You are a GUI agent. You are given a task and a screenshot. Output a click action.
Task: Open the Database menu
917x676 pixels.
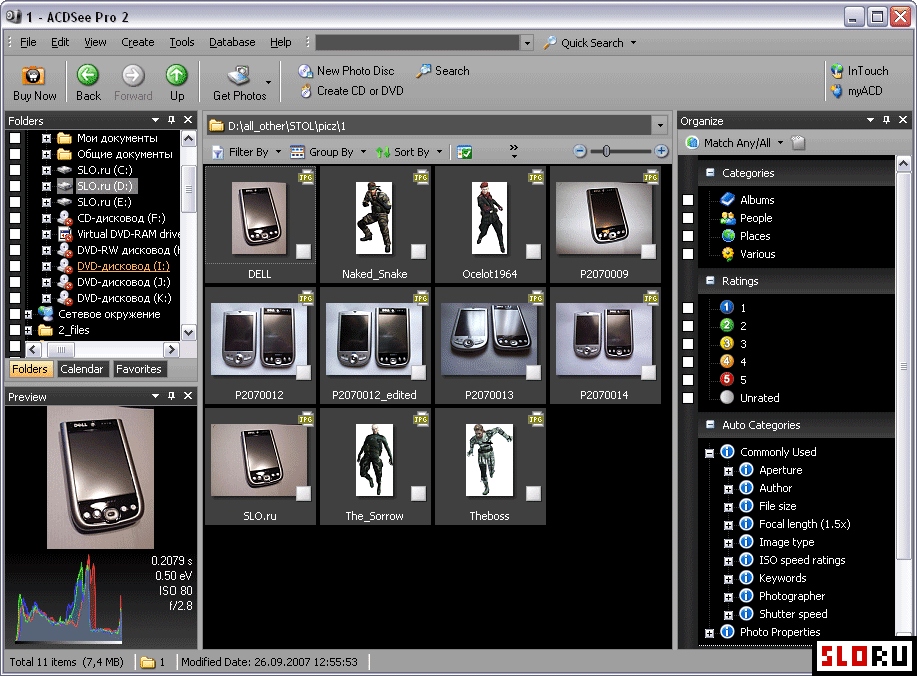[232, 42]
